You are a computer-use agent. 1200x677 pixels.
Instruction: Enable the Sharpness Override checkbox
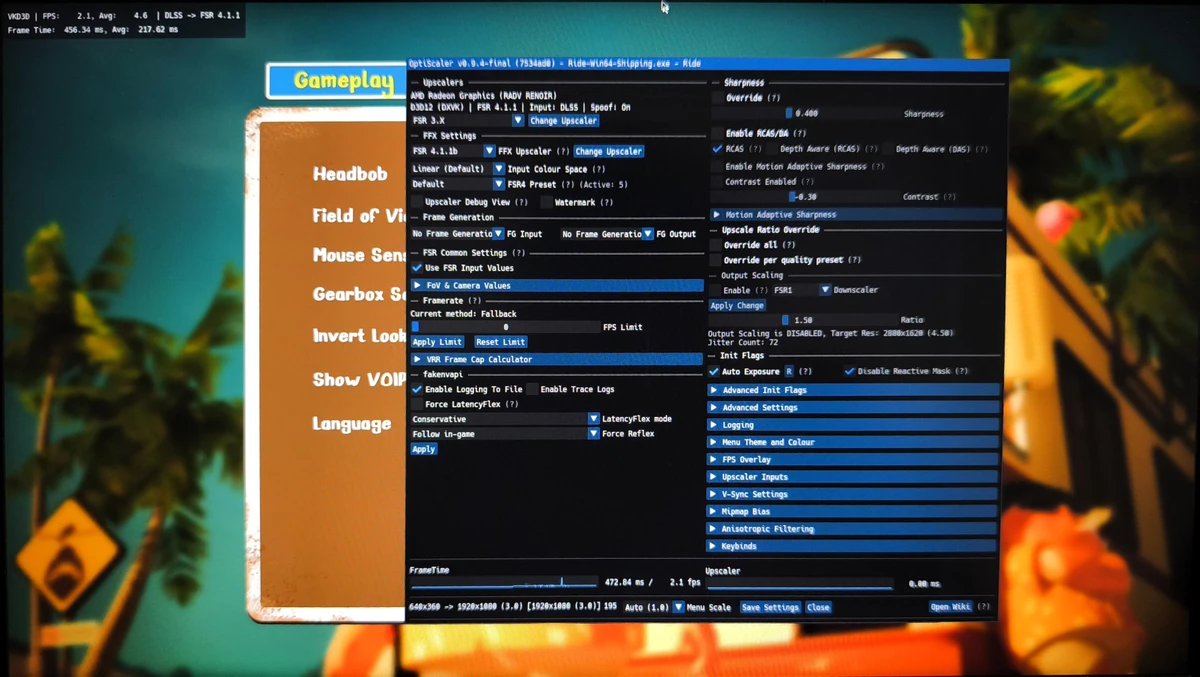717,98
